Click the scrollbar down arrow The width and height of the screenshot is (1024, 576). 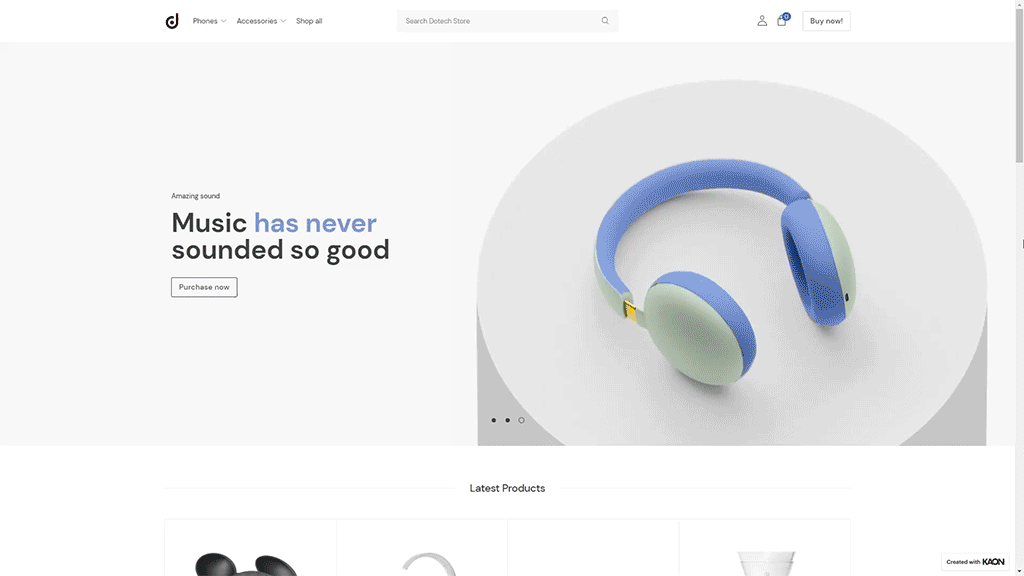[1019, 571]
